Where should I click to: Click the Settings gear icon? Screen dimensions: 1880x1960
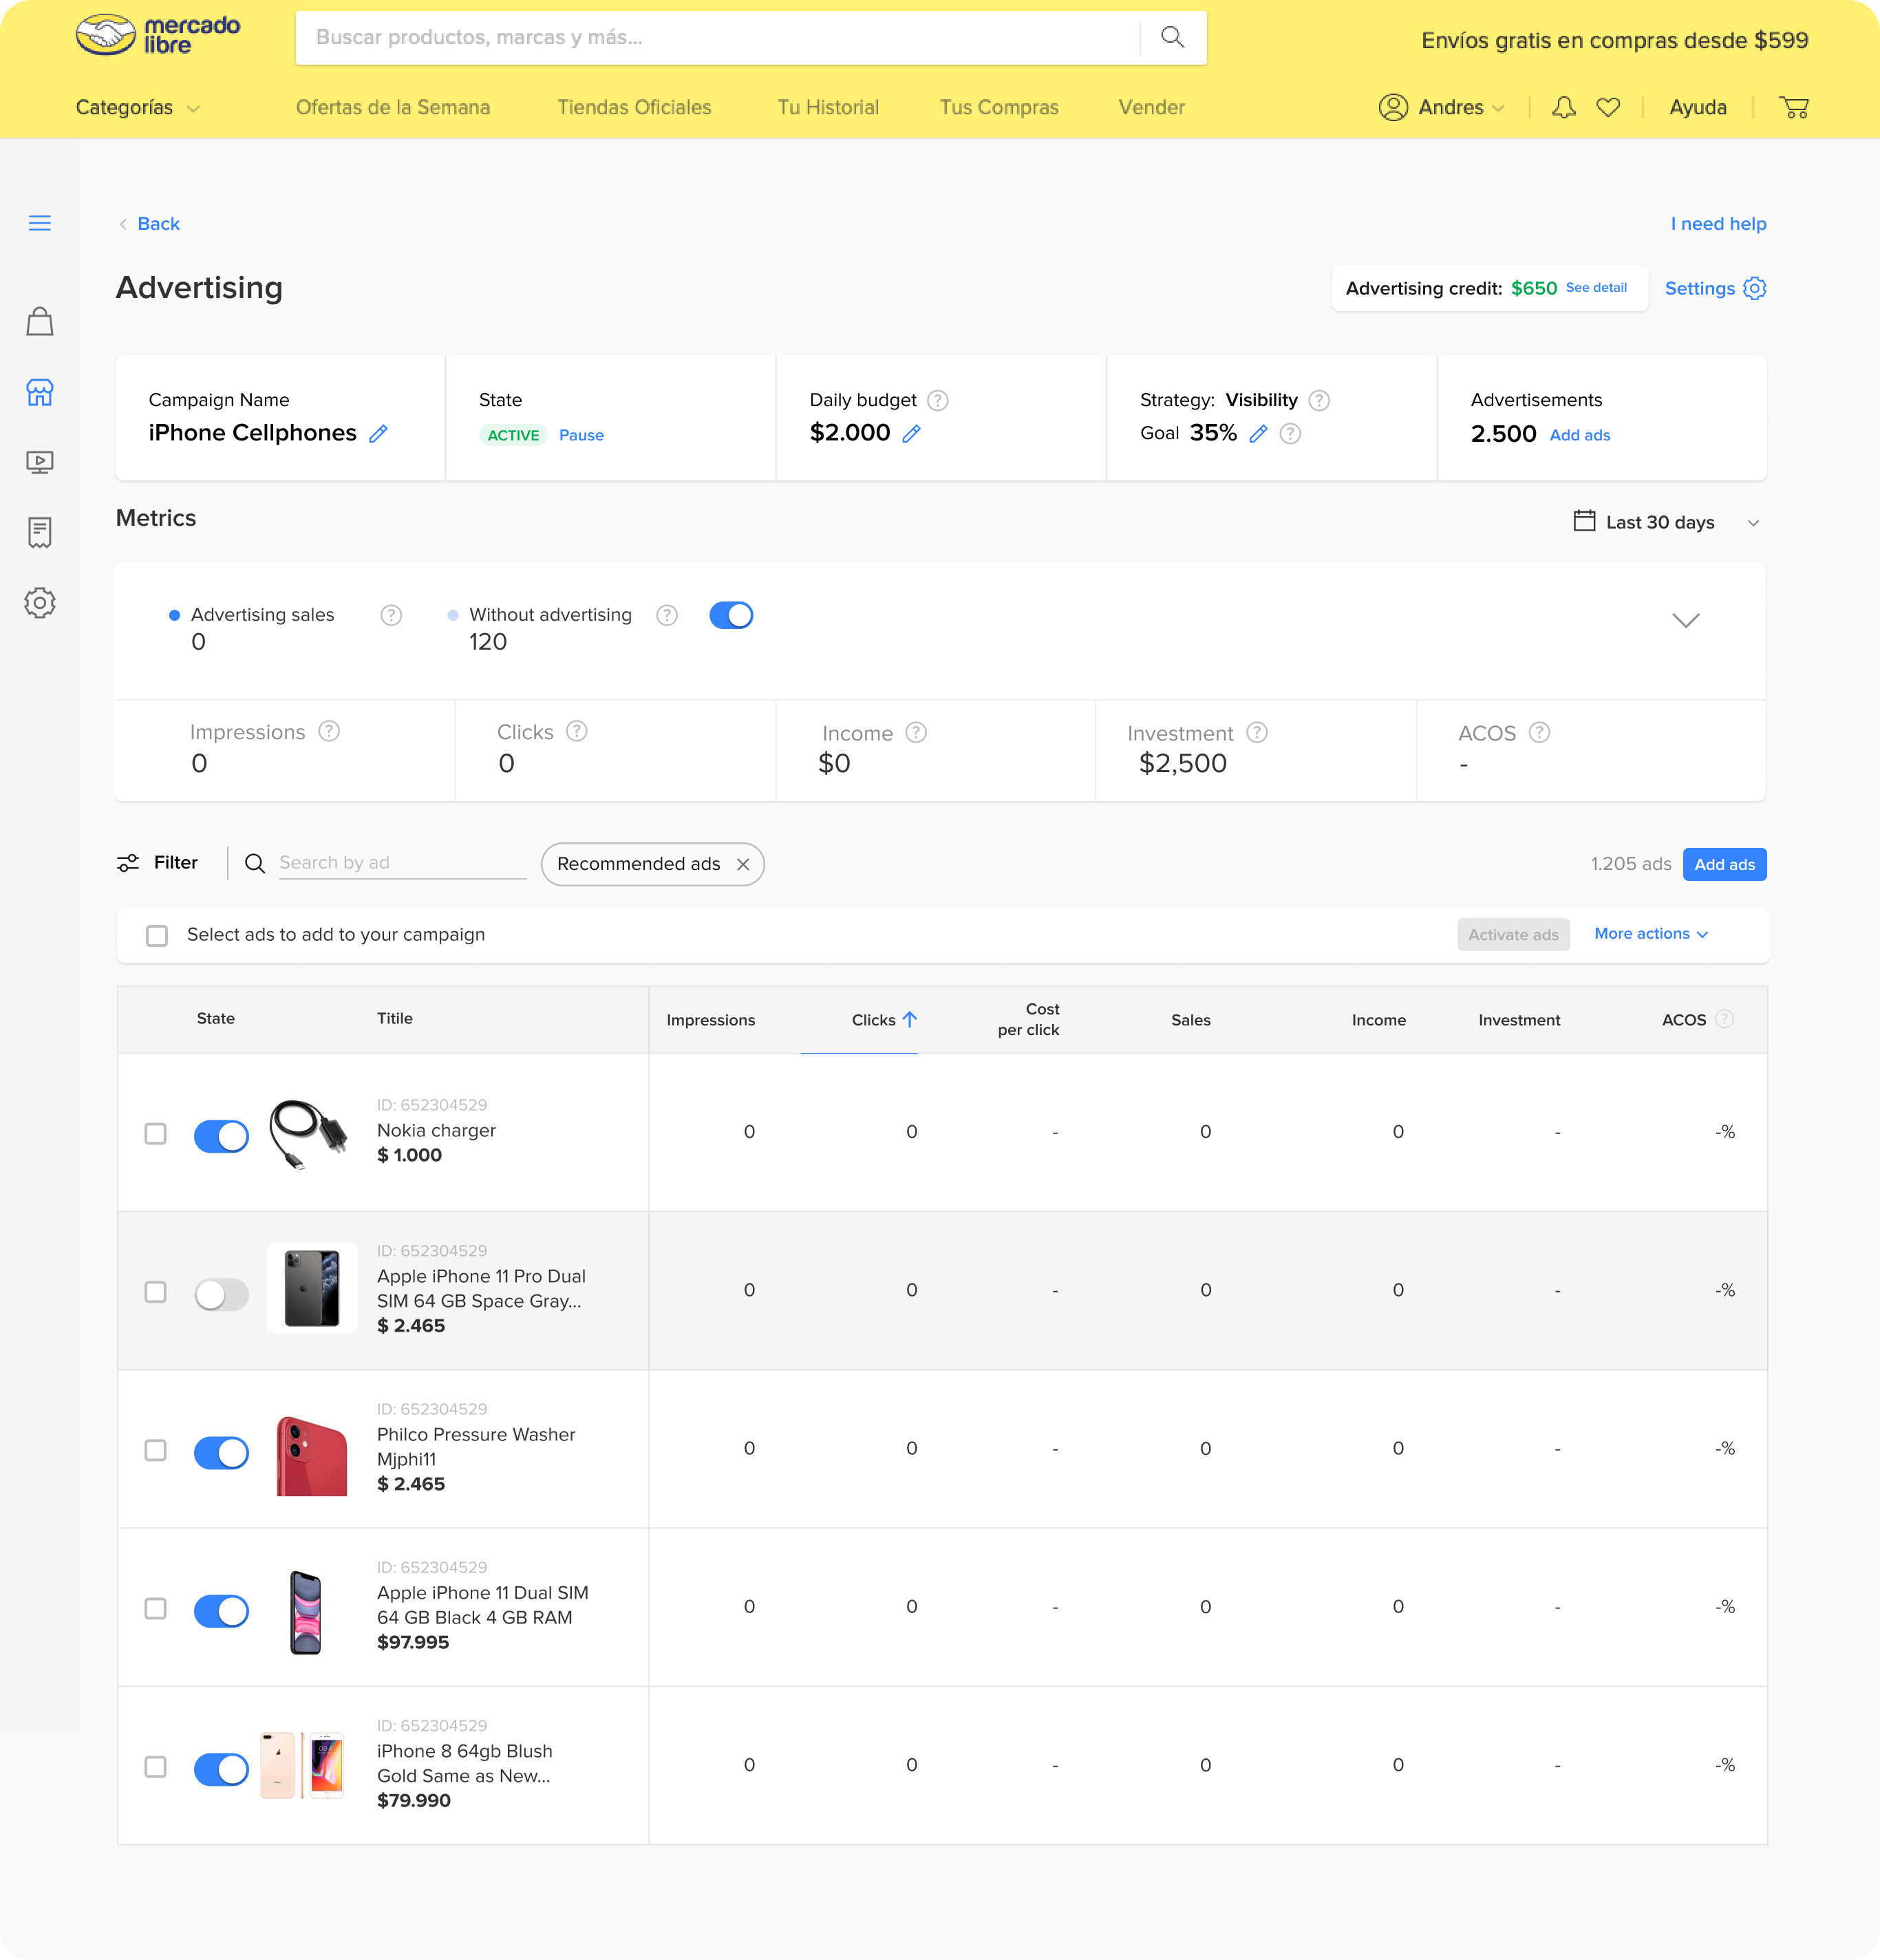click(1754, 288)
